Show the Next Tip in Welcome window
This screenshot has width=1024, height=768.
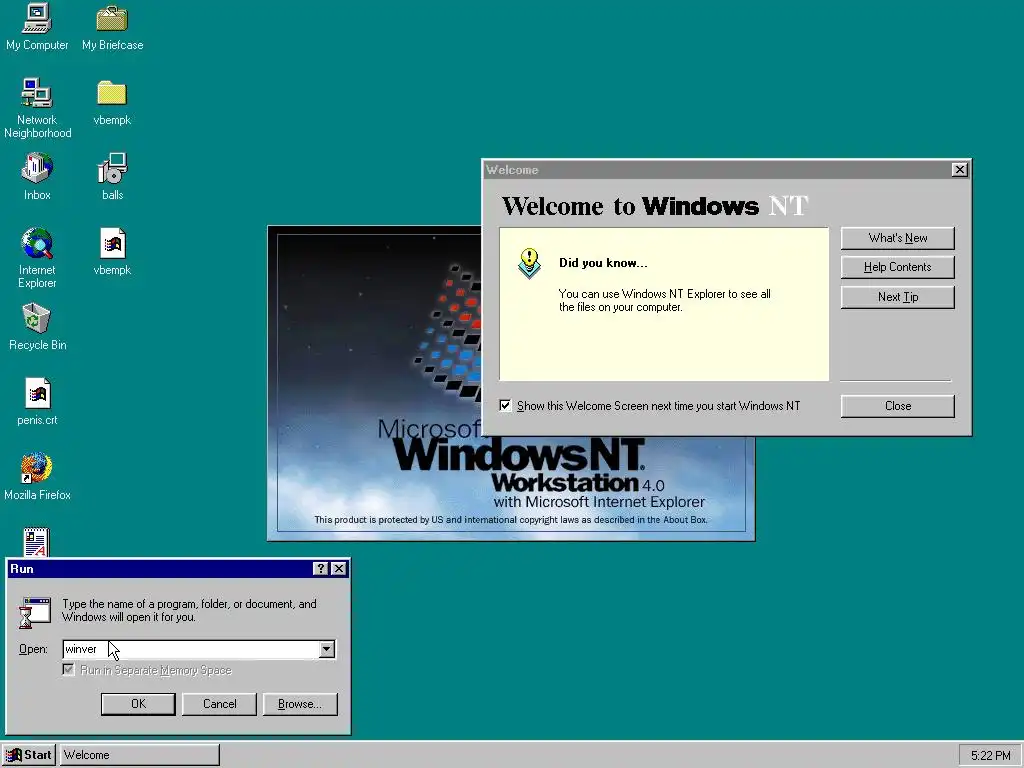897,297
